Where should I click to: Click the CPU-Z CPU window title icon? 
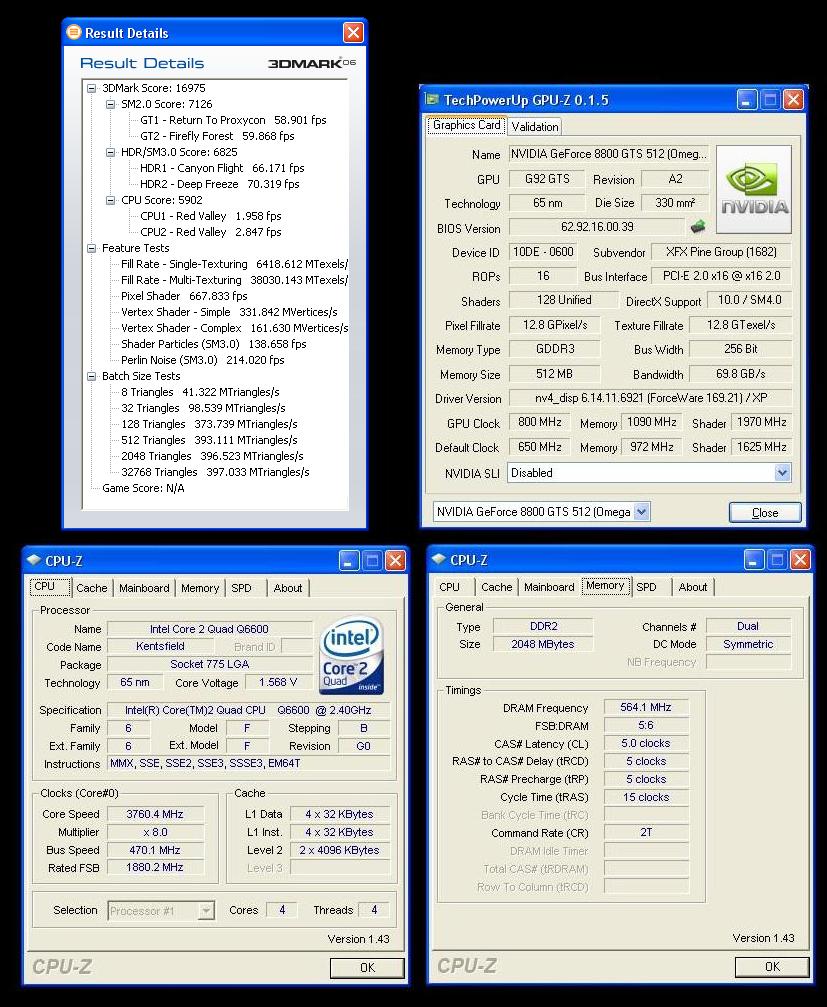click(x=33, y=560)
